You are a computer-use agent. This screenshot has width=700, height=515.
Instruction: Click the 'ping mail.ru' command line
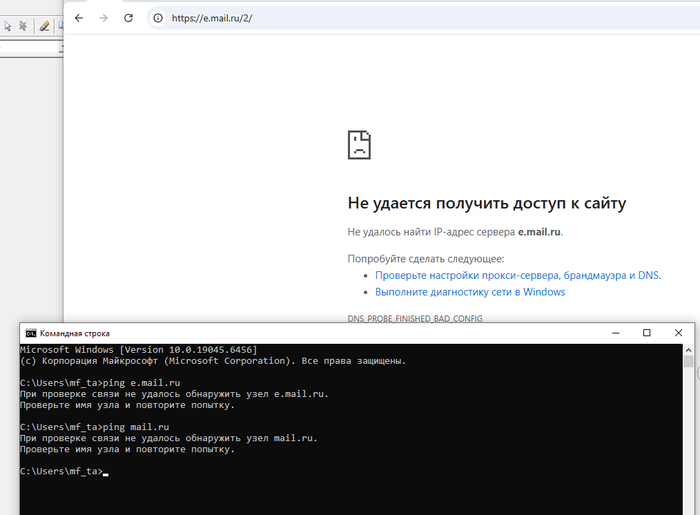(x=95, y=427)
